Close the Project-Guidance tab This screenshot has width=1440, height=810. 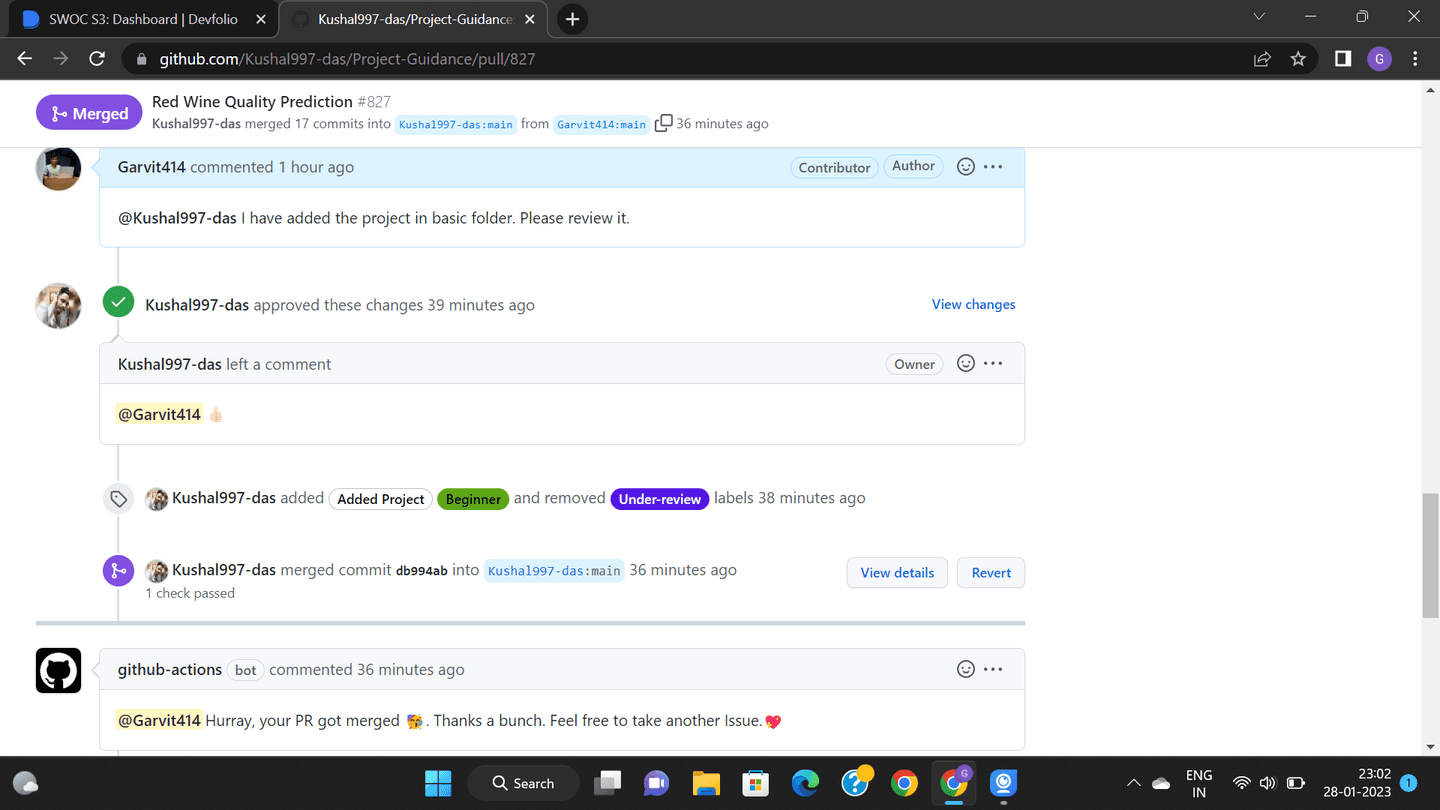(x=529, y=19)
